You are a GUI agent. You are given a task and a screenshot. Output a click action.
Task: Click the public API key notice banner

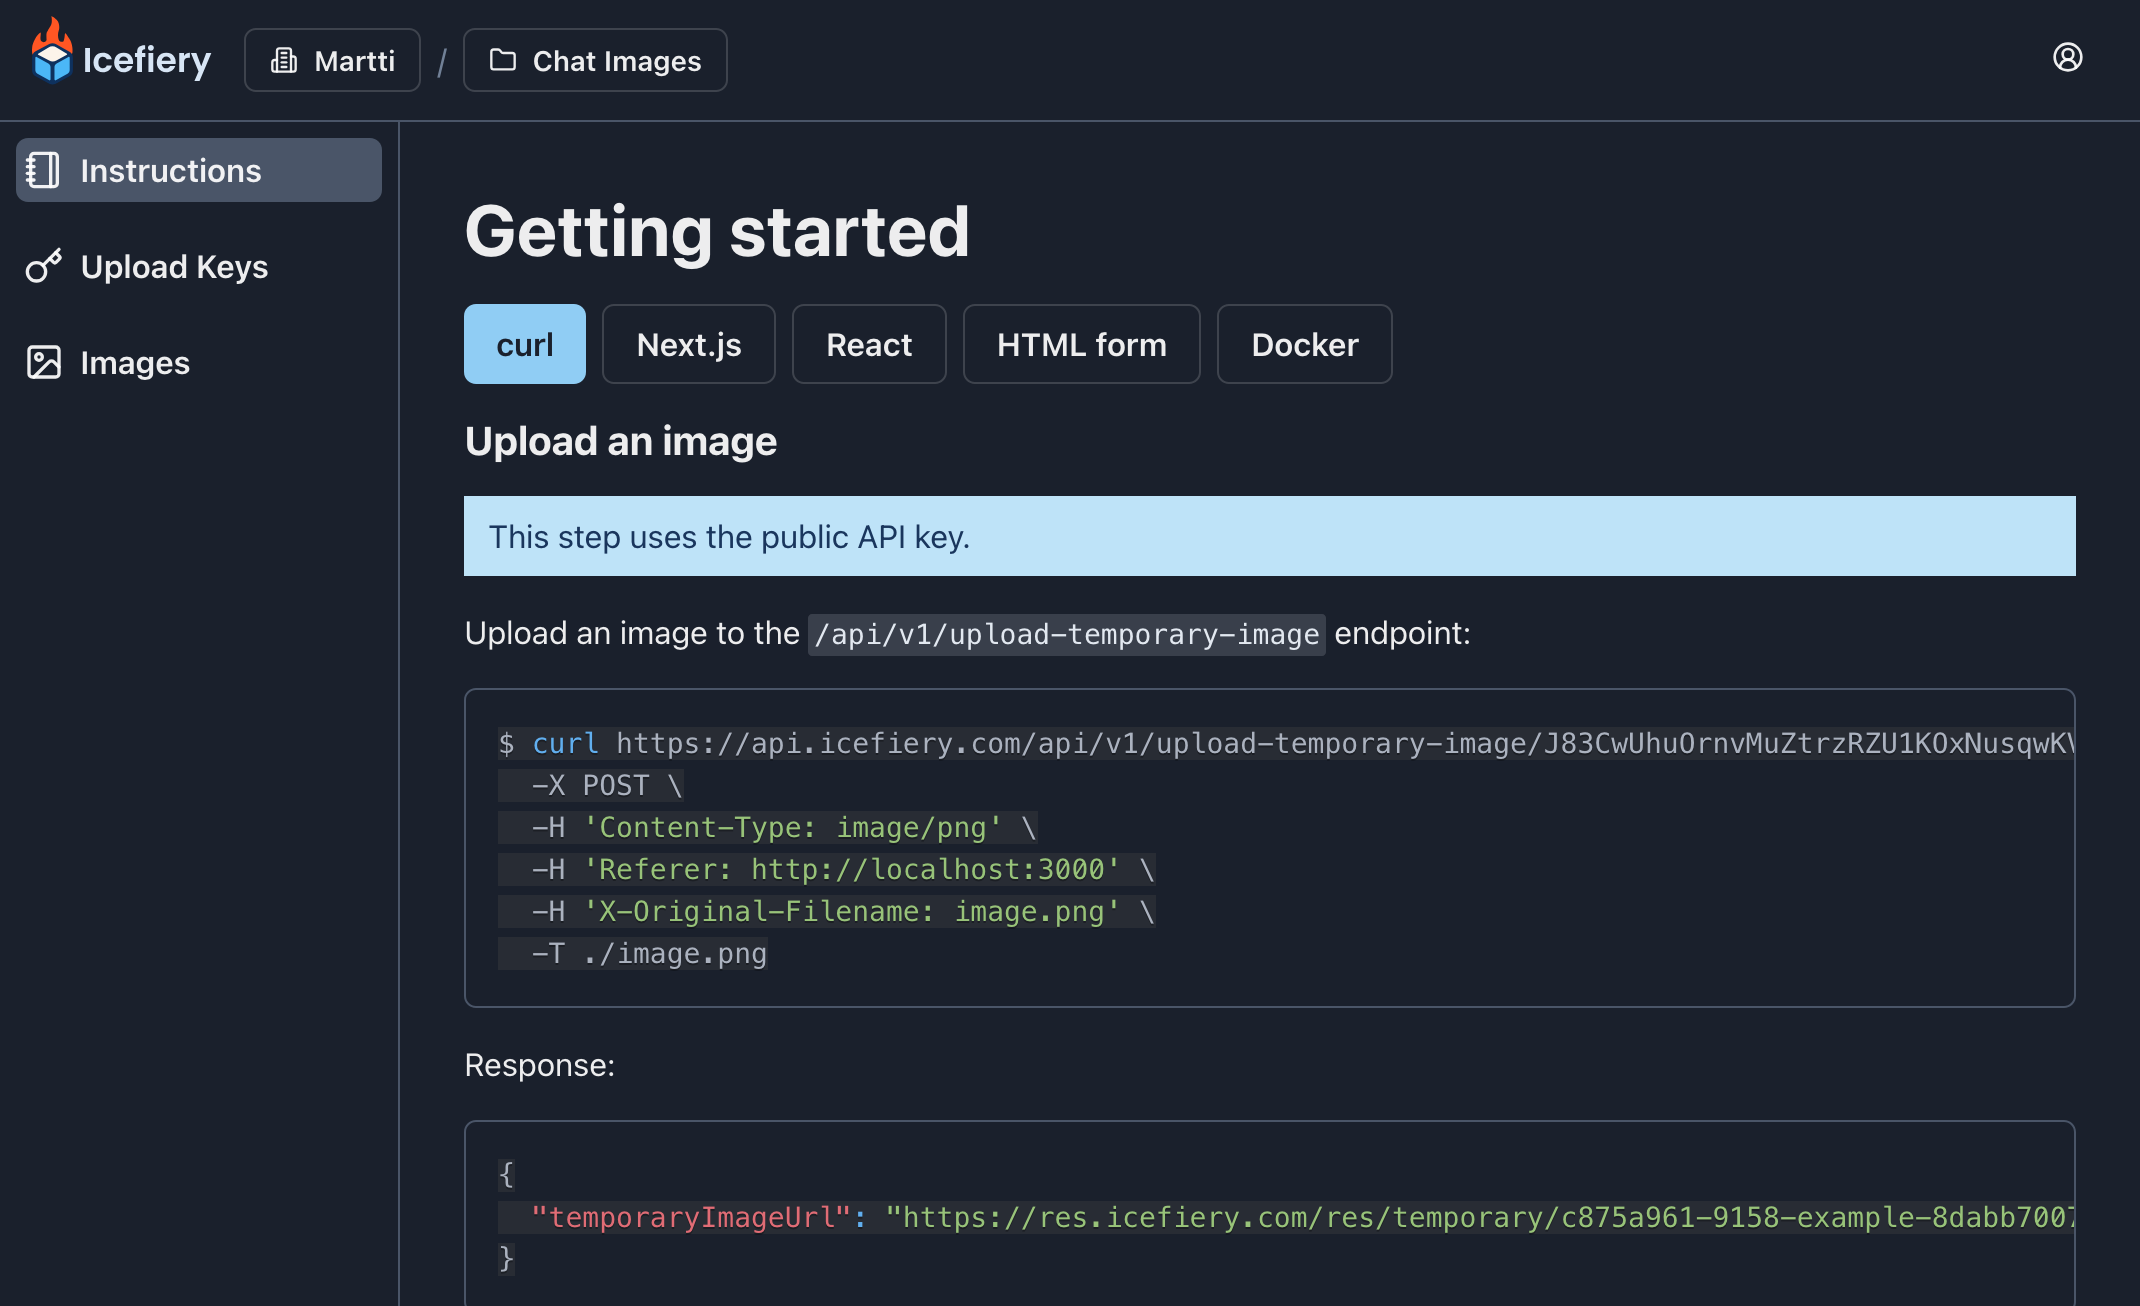coord(1270,536)
